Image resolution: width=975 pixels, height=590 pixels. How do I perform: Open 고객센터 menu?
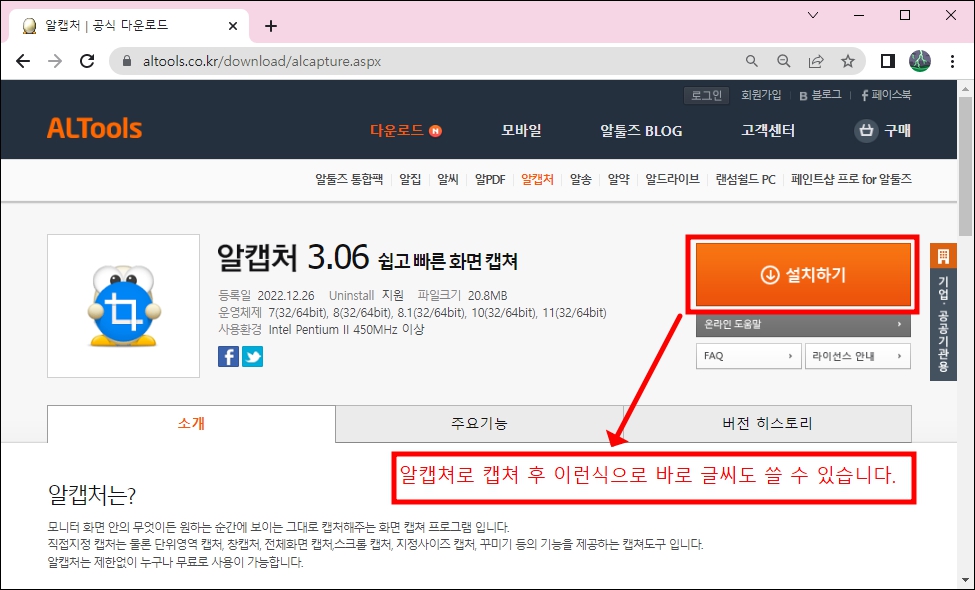(768, 131)
